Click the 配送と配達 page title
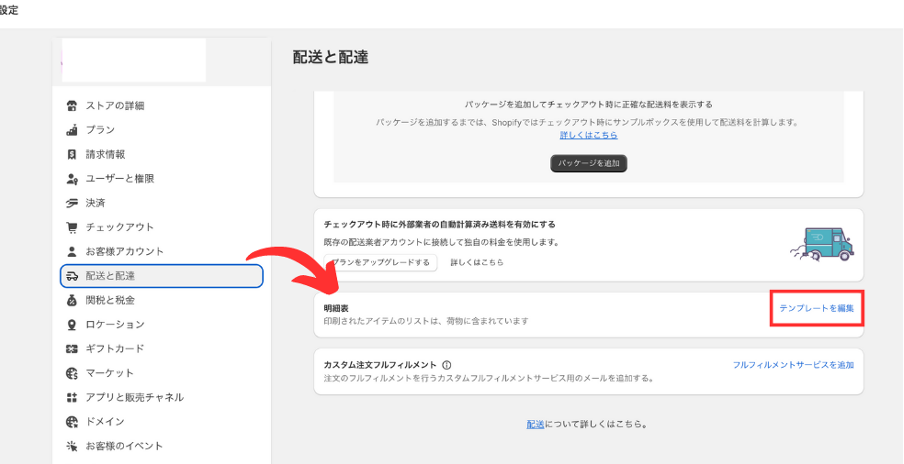 coord(330,57)
